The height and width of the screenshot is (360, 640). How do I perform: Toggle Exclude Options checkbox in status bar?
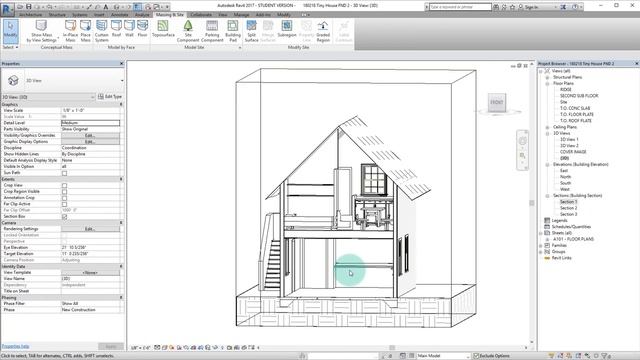(x=476, y=356)
